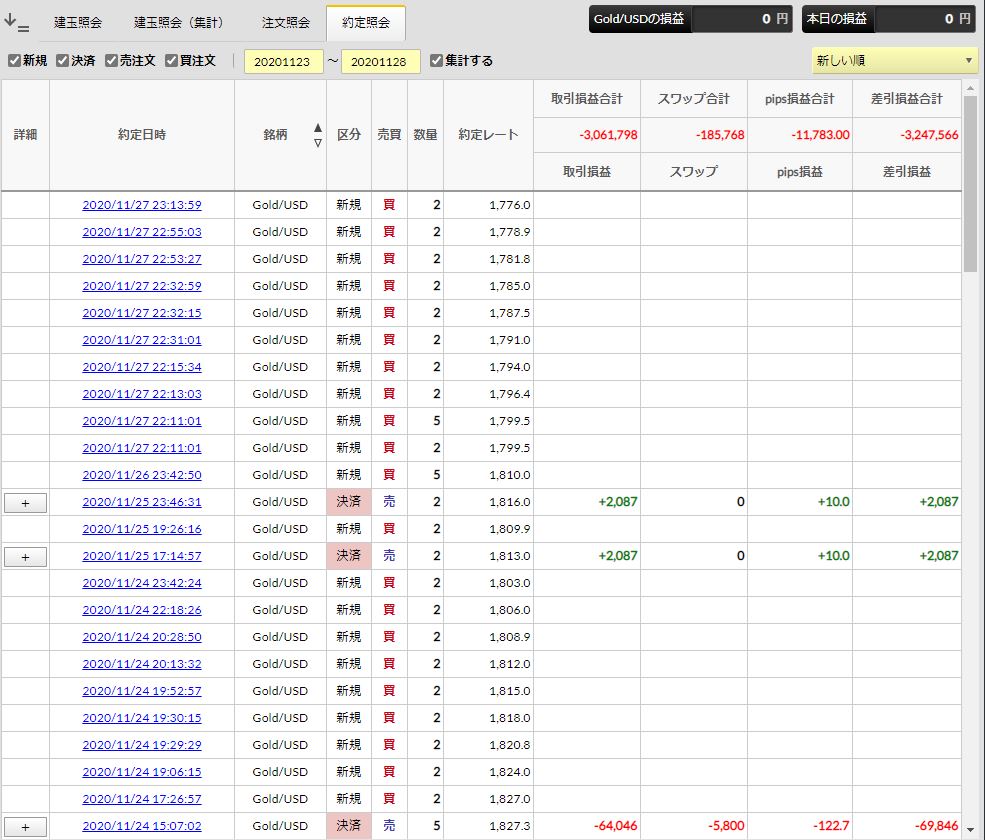Click the 本日の損益 display
Screen dimensions: 985x840
[888, 19]
